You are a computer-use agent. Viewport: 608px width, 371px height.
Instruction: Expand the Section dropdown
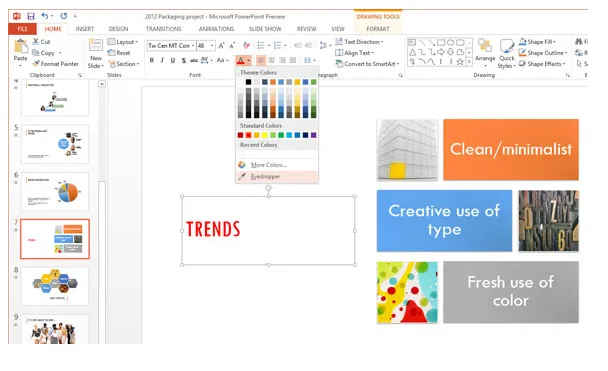tap(124, 64)
